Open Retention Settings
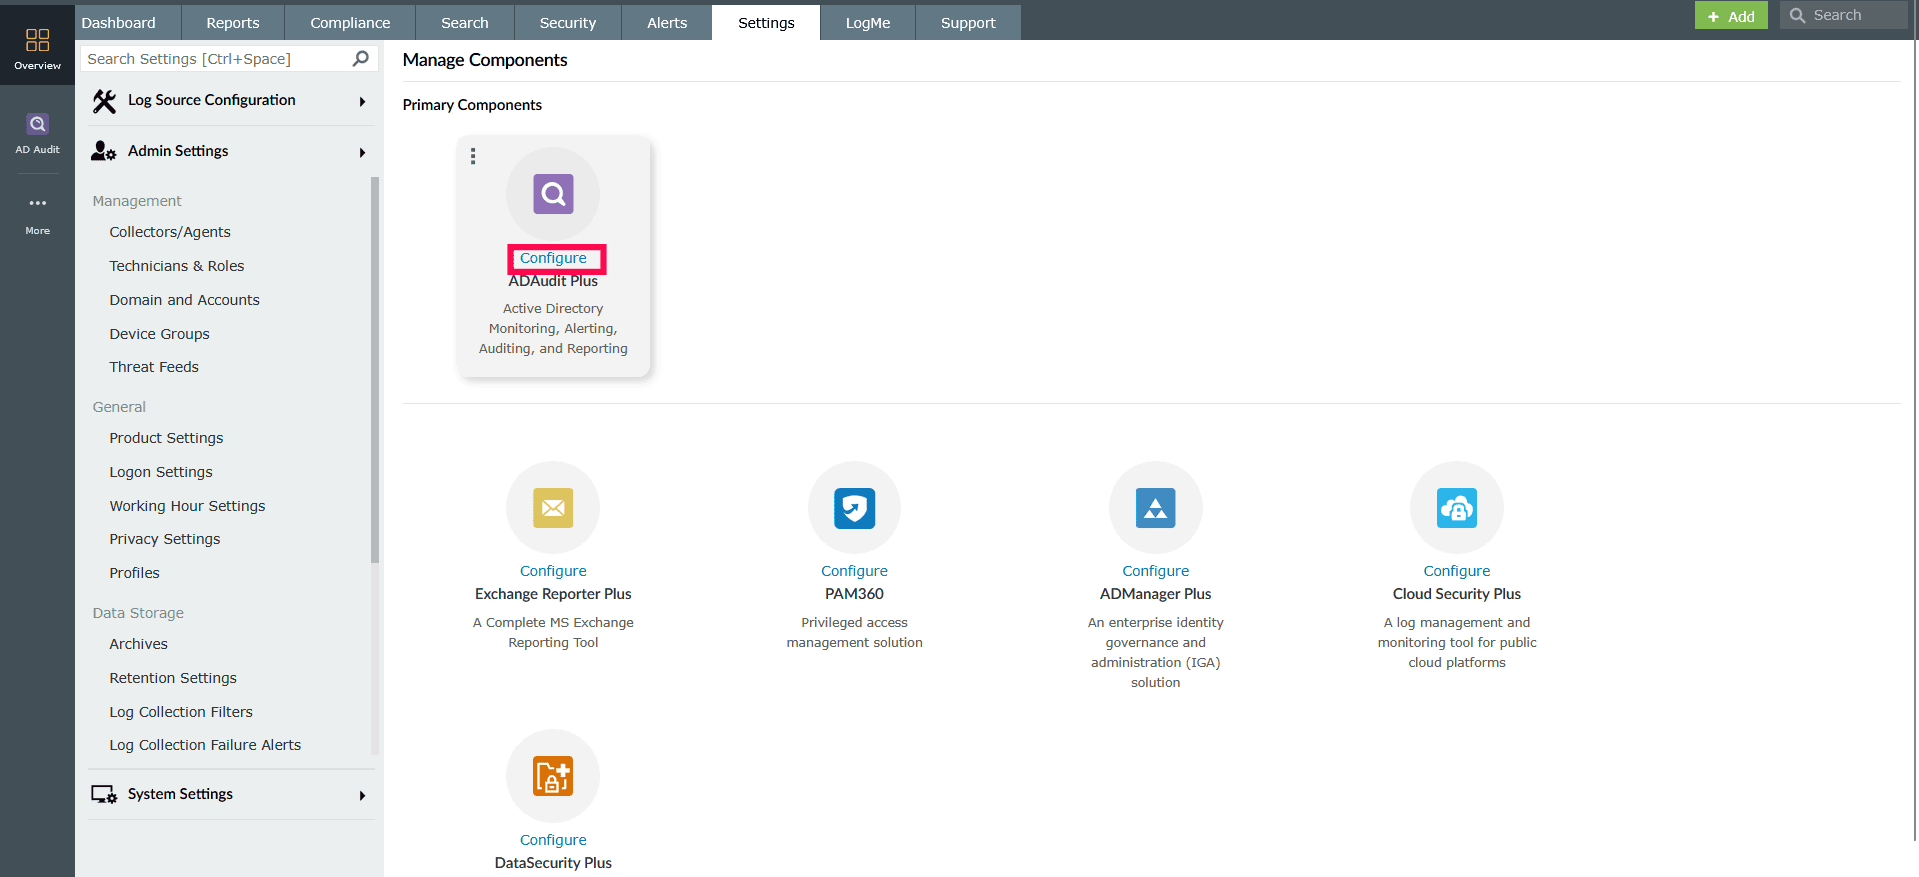Screen dimensions: 1919x877 (173, 678)
